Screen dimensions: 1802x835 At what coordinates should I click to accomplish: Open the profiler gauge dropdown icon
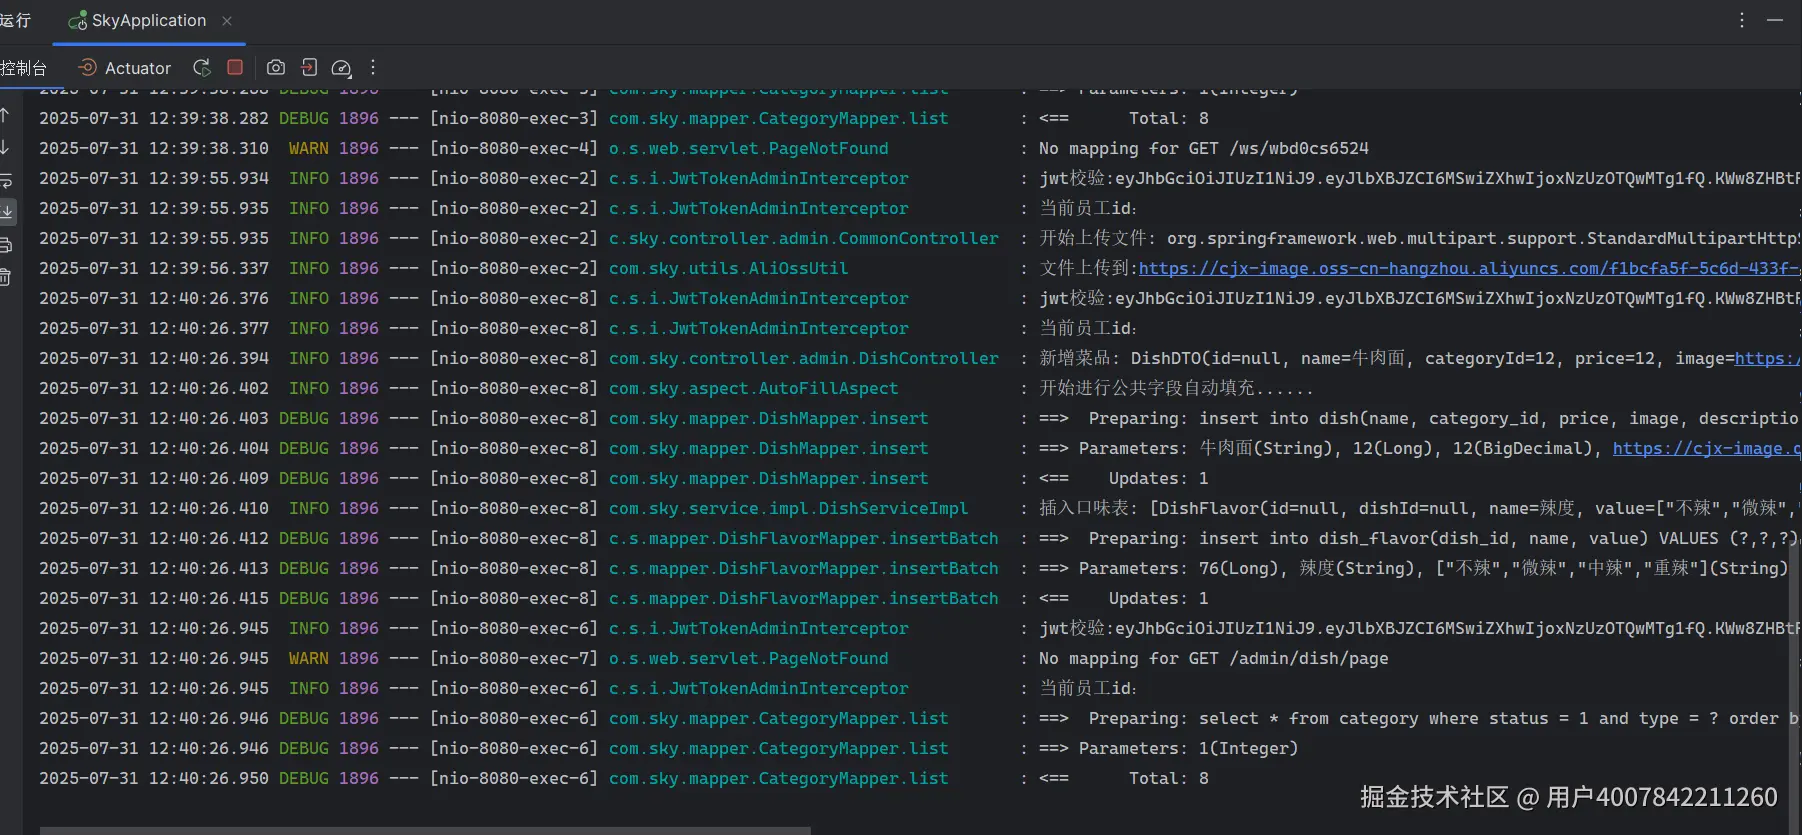(341, 68)
